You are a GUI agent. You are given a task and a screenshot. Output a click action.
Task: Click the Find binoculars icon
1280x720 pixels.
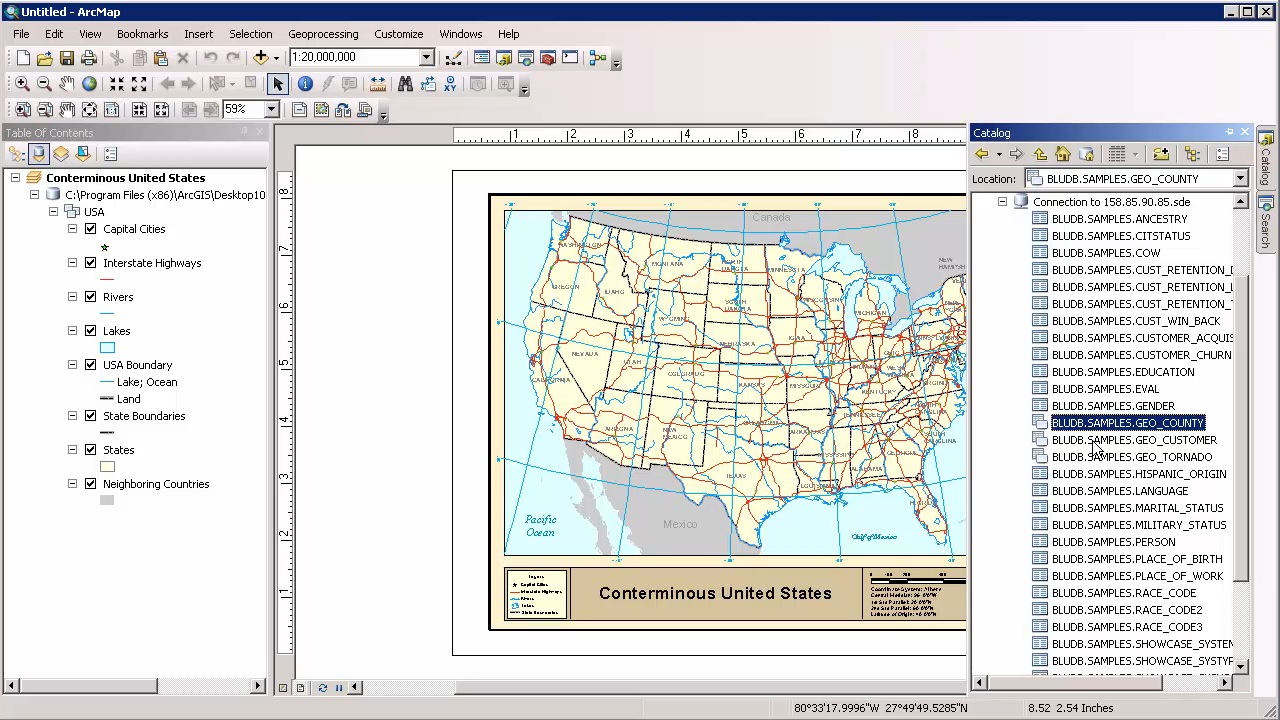pyautogui.click(x=405, y=84)
